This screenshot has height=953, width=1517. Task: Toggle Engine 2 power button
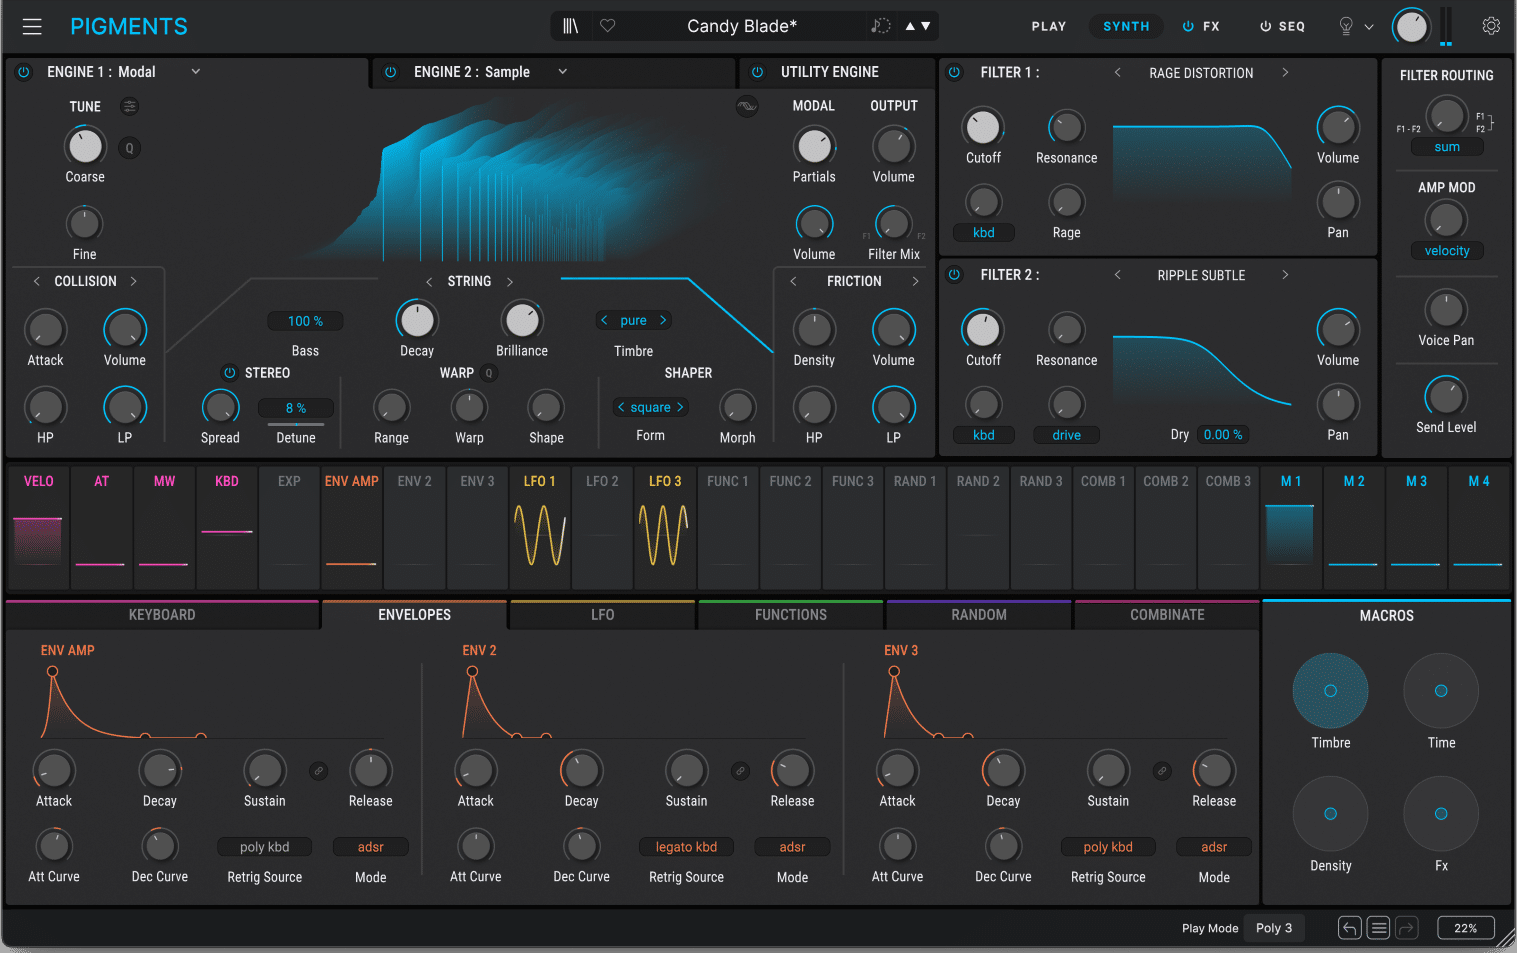click(x=391, y=72)
